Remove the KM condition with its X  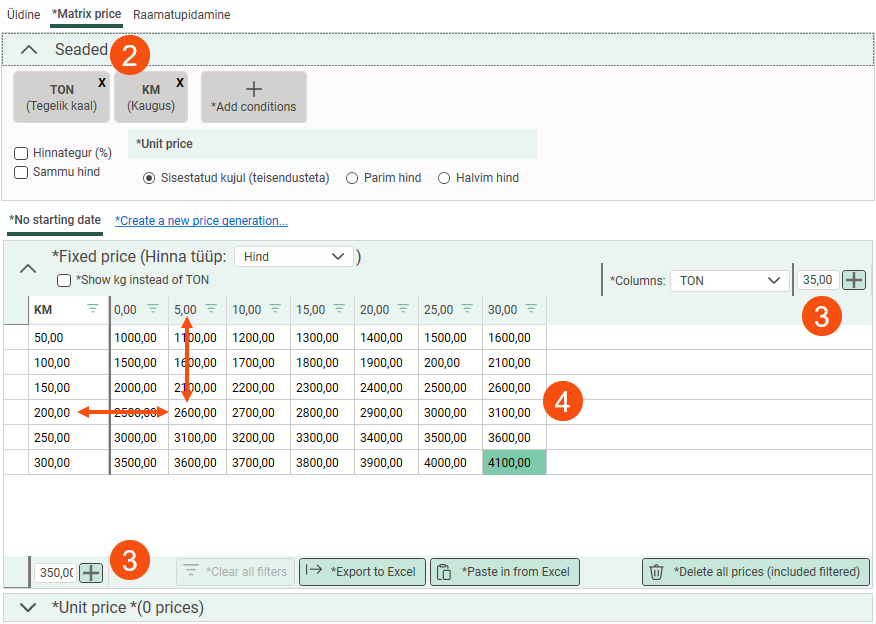point(180,83)
